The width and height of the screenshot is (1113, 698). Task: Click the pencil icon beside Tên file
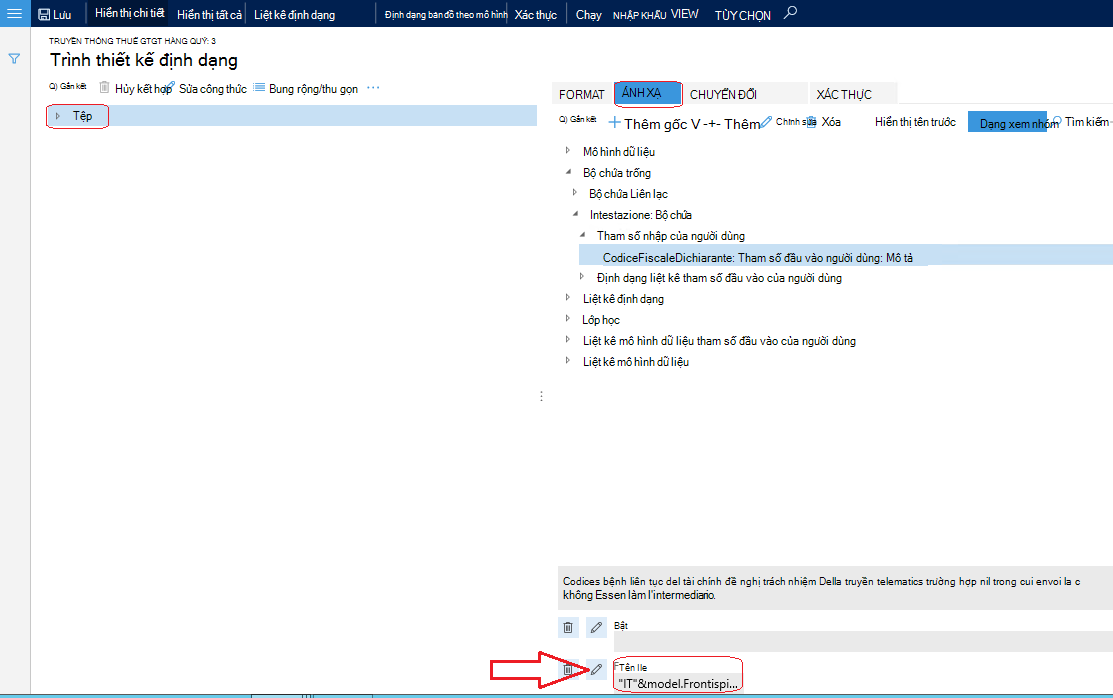point(596,669)
